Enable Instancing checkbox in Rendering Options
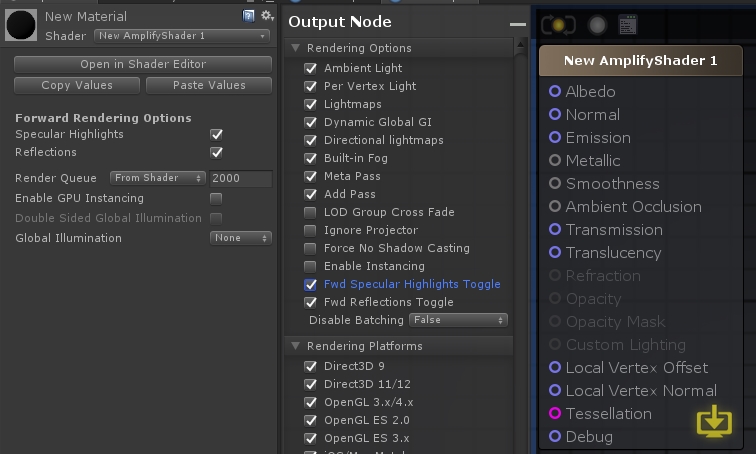This screenshot has width=756, height=454. click(x=310, y=267)
